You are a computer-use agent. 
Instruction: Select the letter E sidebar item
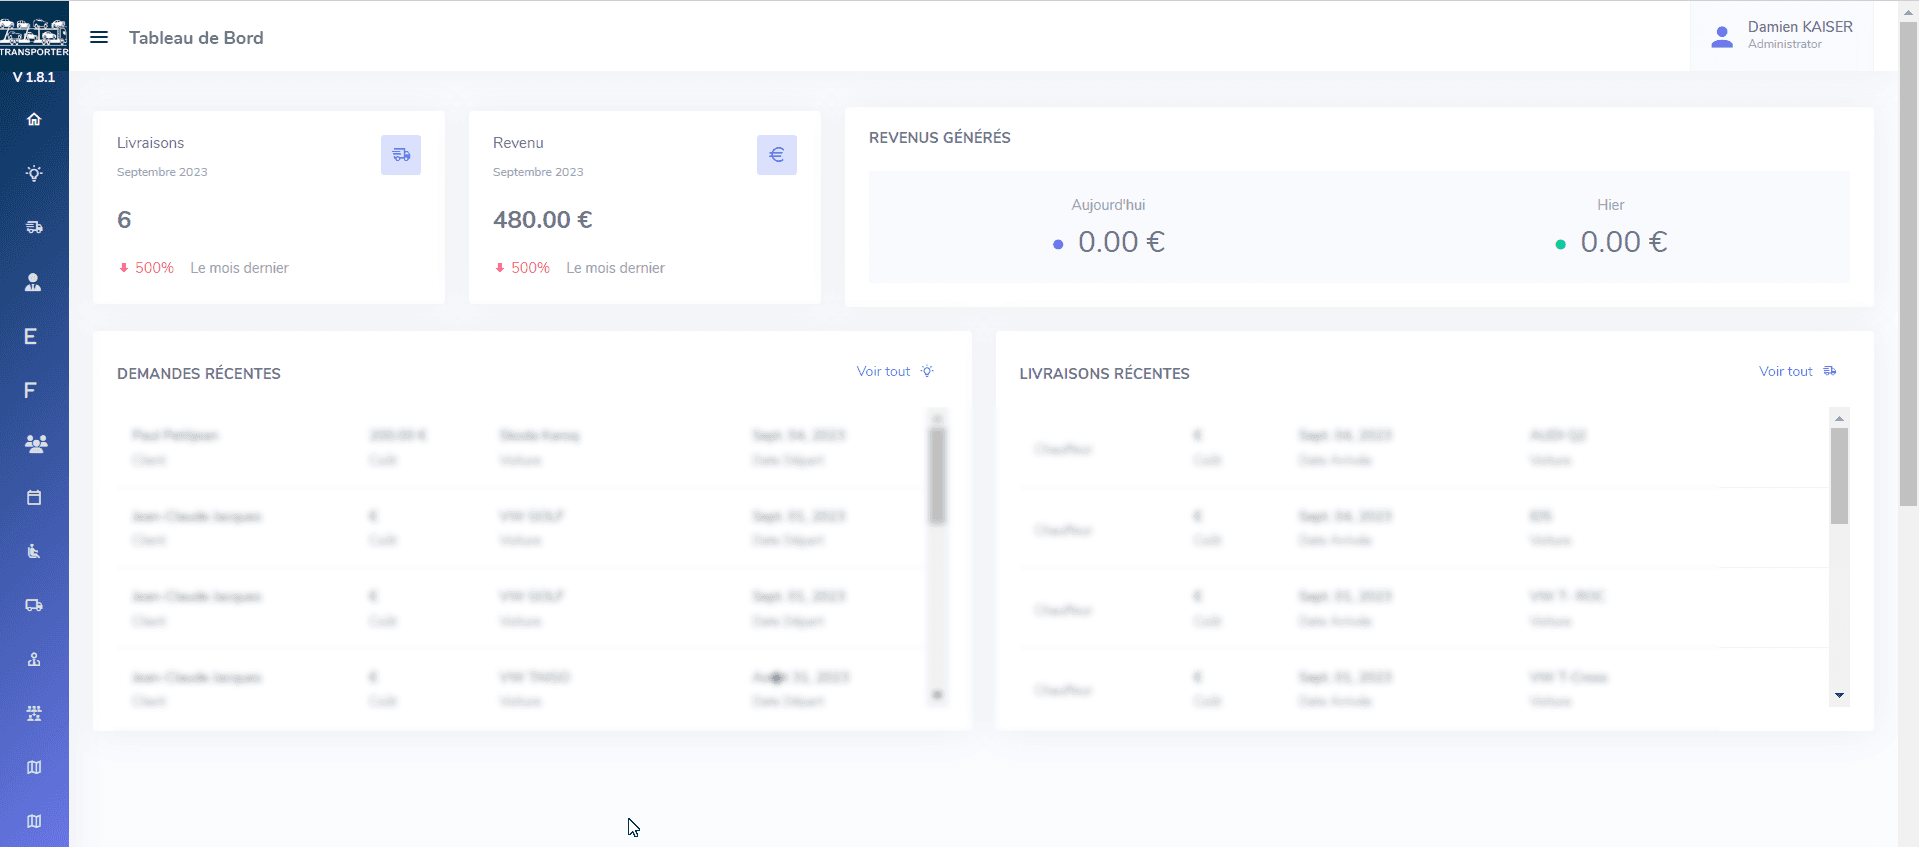(x=31, y=337)
